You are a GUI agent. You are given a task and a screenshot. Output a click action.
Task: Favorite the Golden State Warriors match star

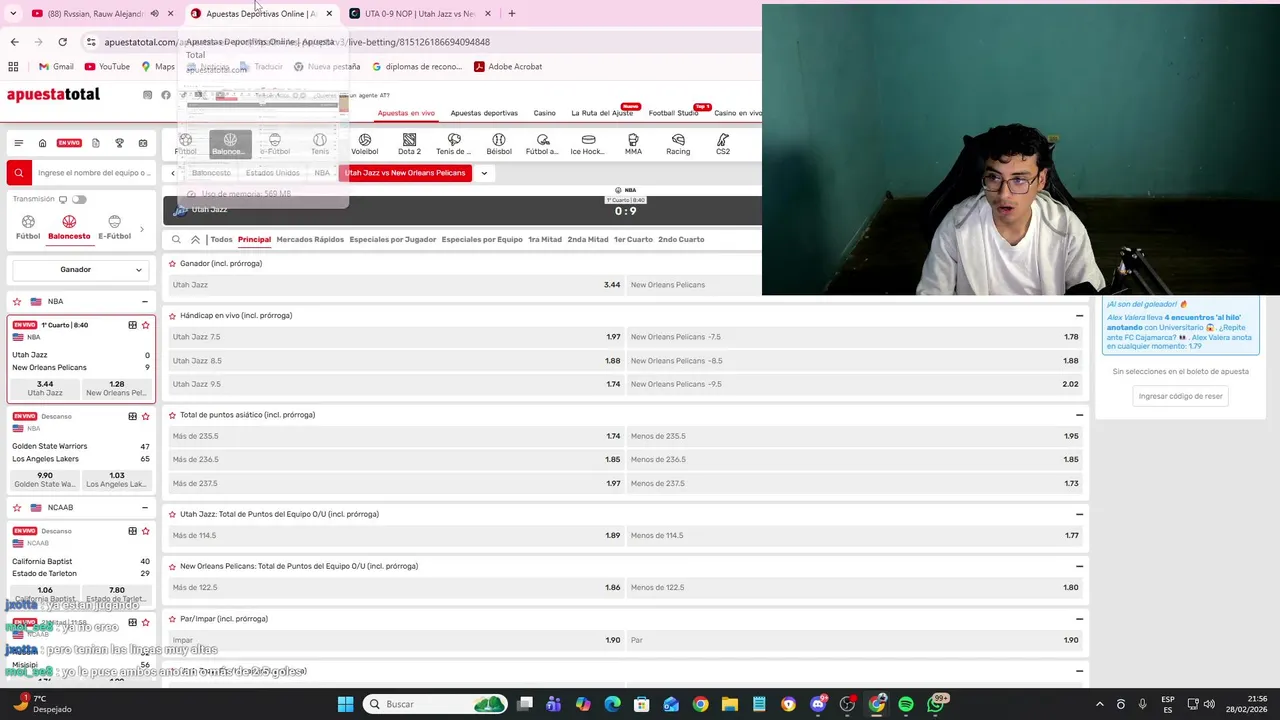[146, 416]
